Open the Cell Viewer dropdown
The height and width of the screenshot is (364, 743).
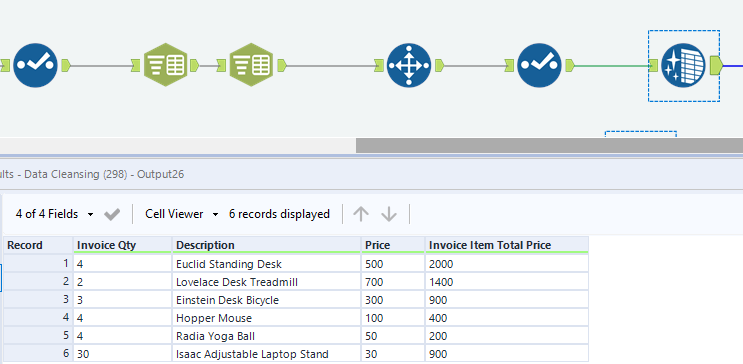point(182,214)
